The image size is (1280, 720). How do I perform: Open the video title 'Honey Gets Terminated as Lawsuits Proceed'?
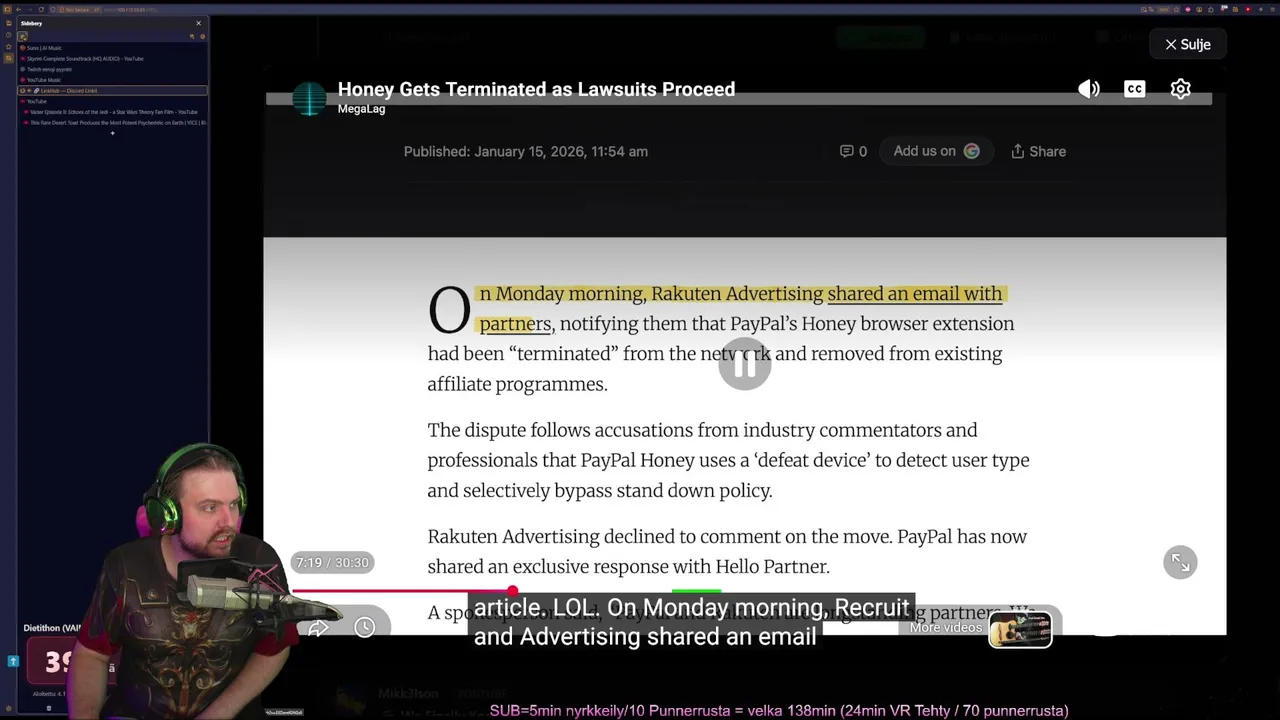pos(536,89)
